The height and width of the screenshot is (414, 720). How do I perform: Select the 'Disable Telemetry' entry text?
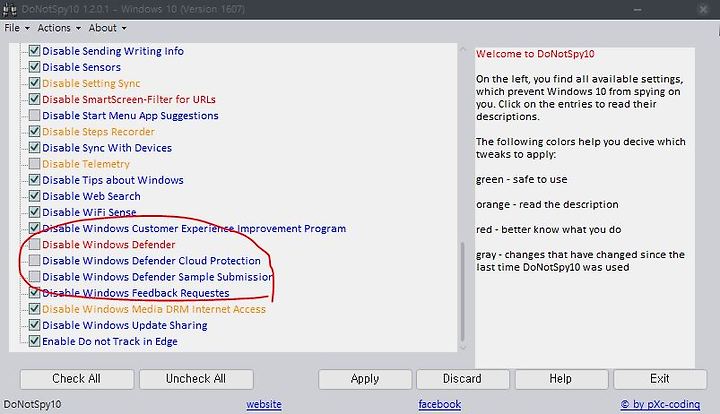coord(86,164)
